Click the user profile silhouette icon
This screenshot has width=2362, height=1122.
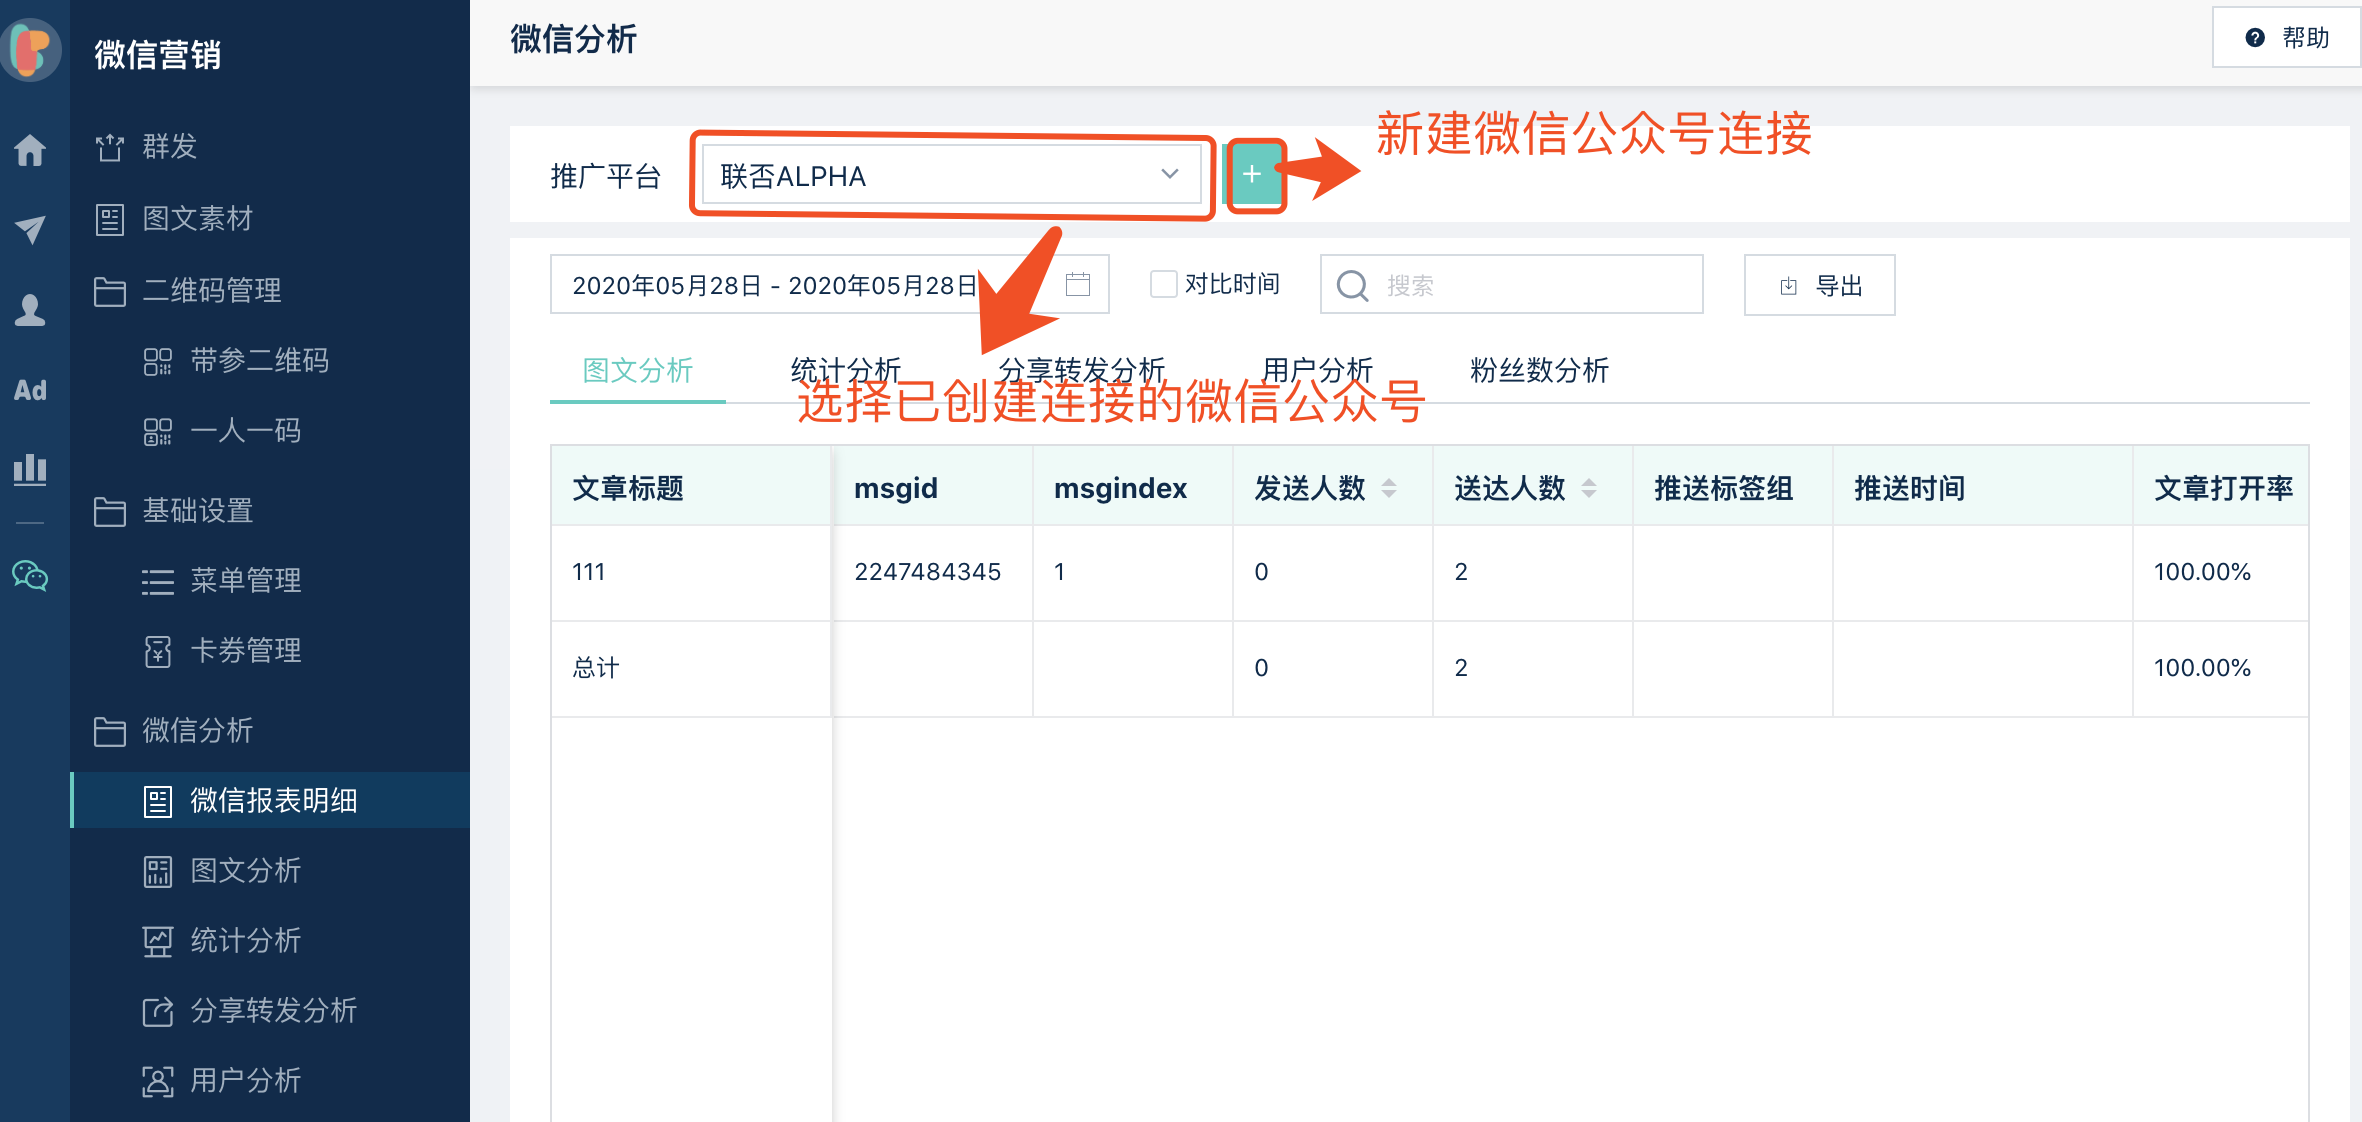(x=30, y=310)
